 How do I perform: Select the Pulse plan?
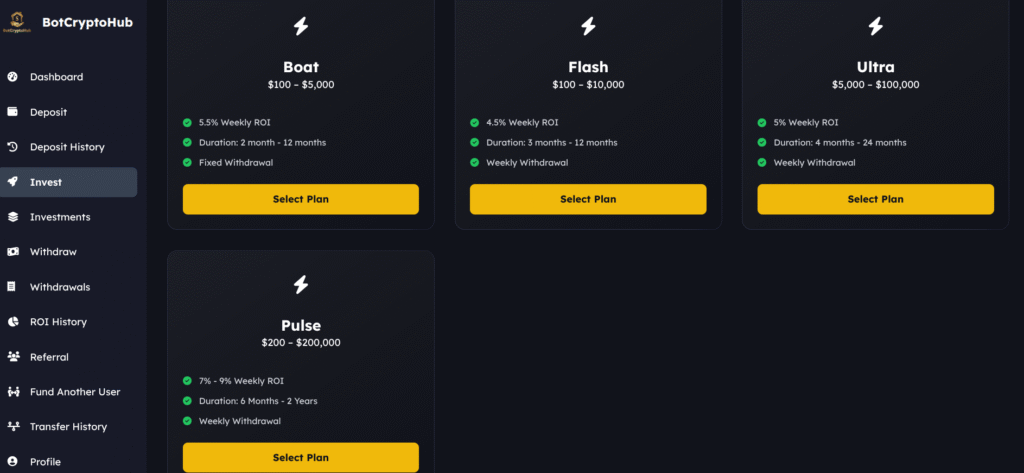pyautogui.click(x=300, y=457)
